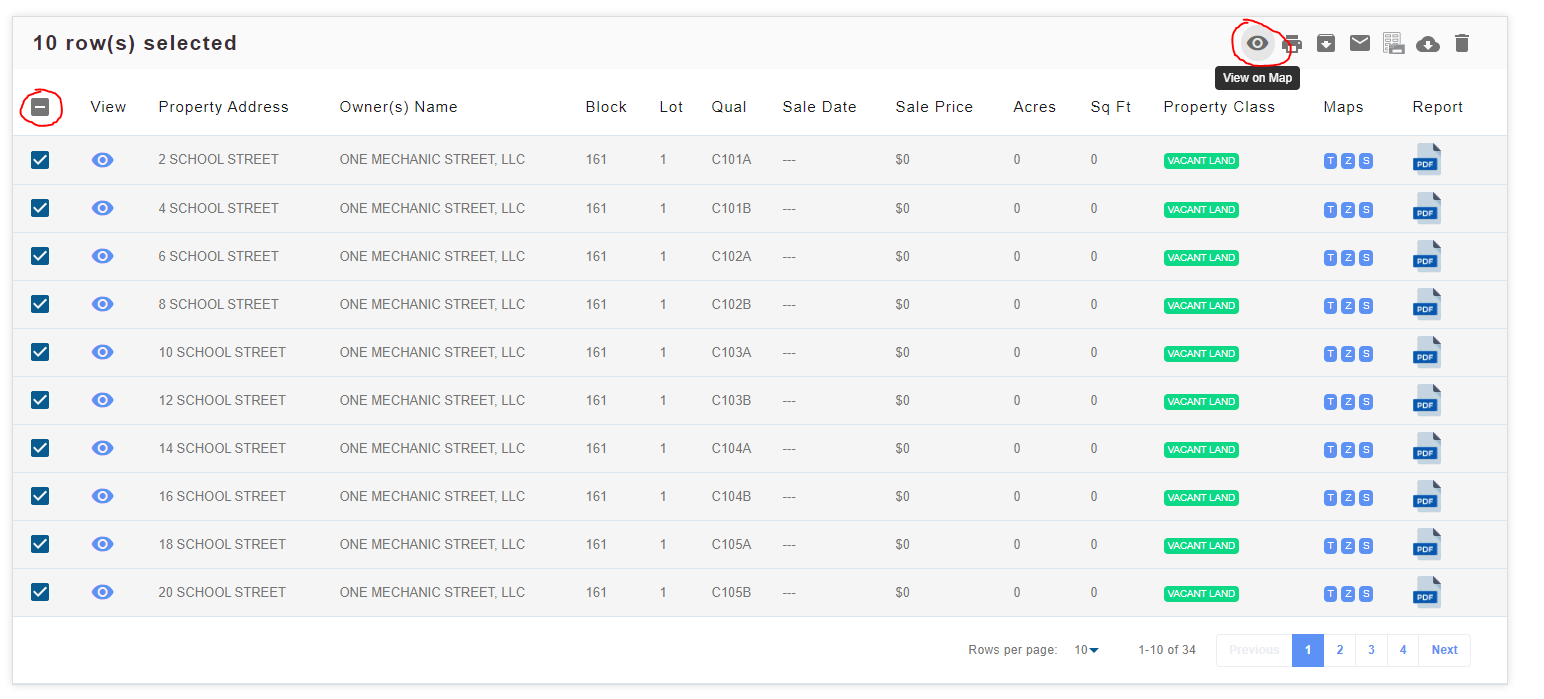Click the 4 SCHOOL STREET address text

click(218, 208)
